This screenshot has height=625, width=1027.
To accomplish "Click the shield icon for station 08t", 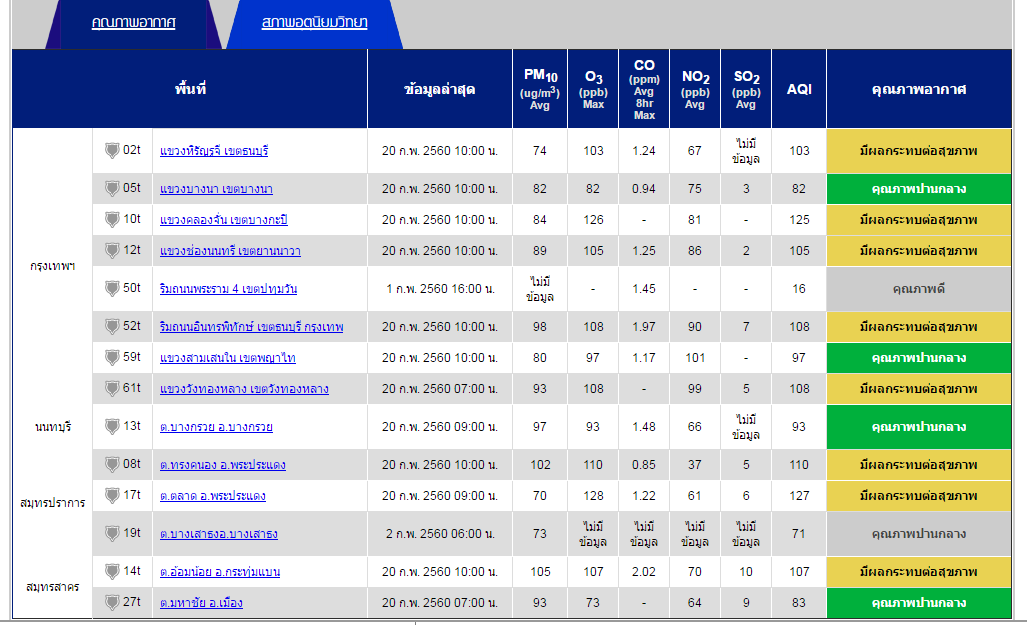I will (112, 464).
